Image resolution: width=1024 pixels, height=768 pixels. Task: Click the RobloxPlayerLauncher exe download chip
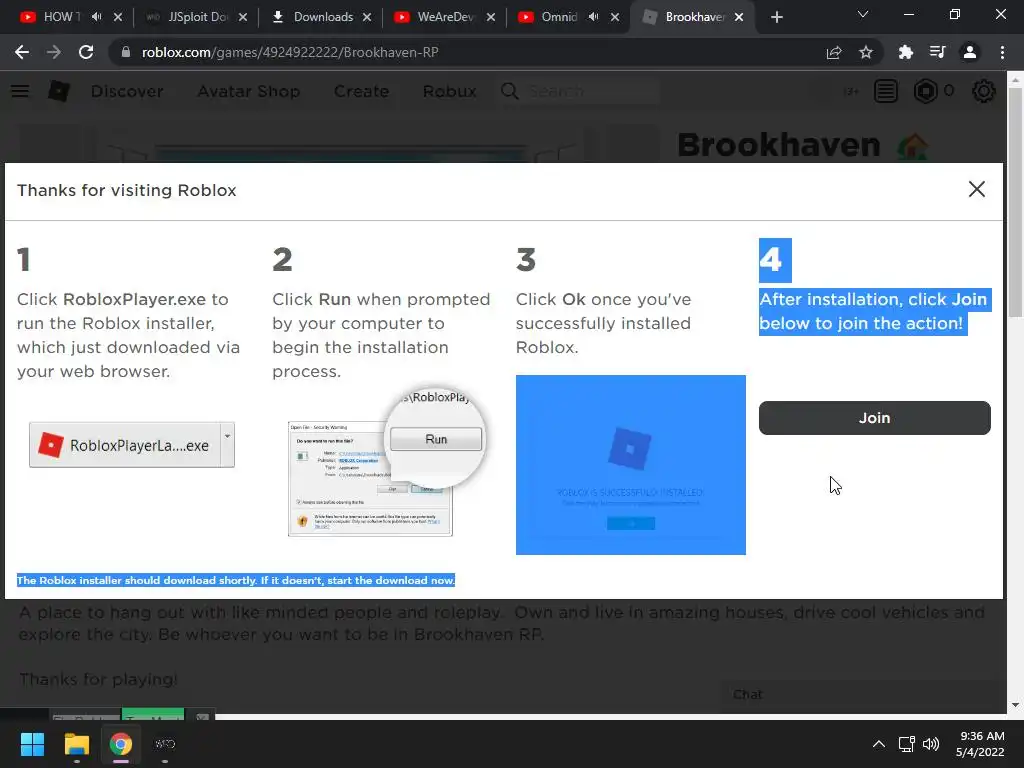click(124, 445)
